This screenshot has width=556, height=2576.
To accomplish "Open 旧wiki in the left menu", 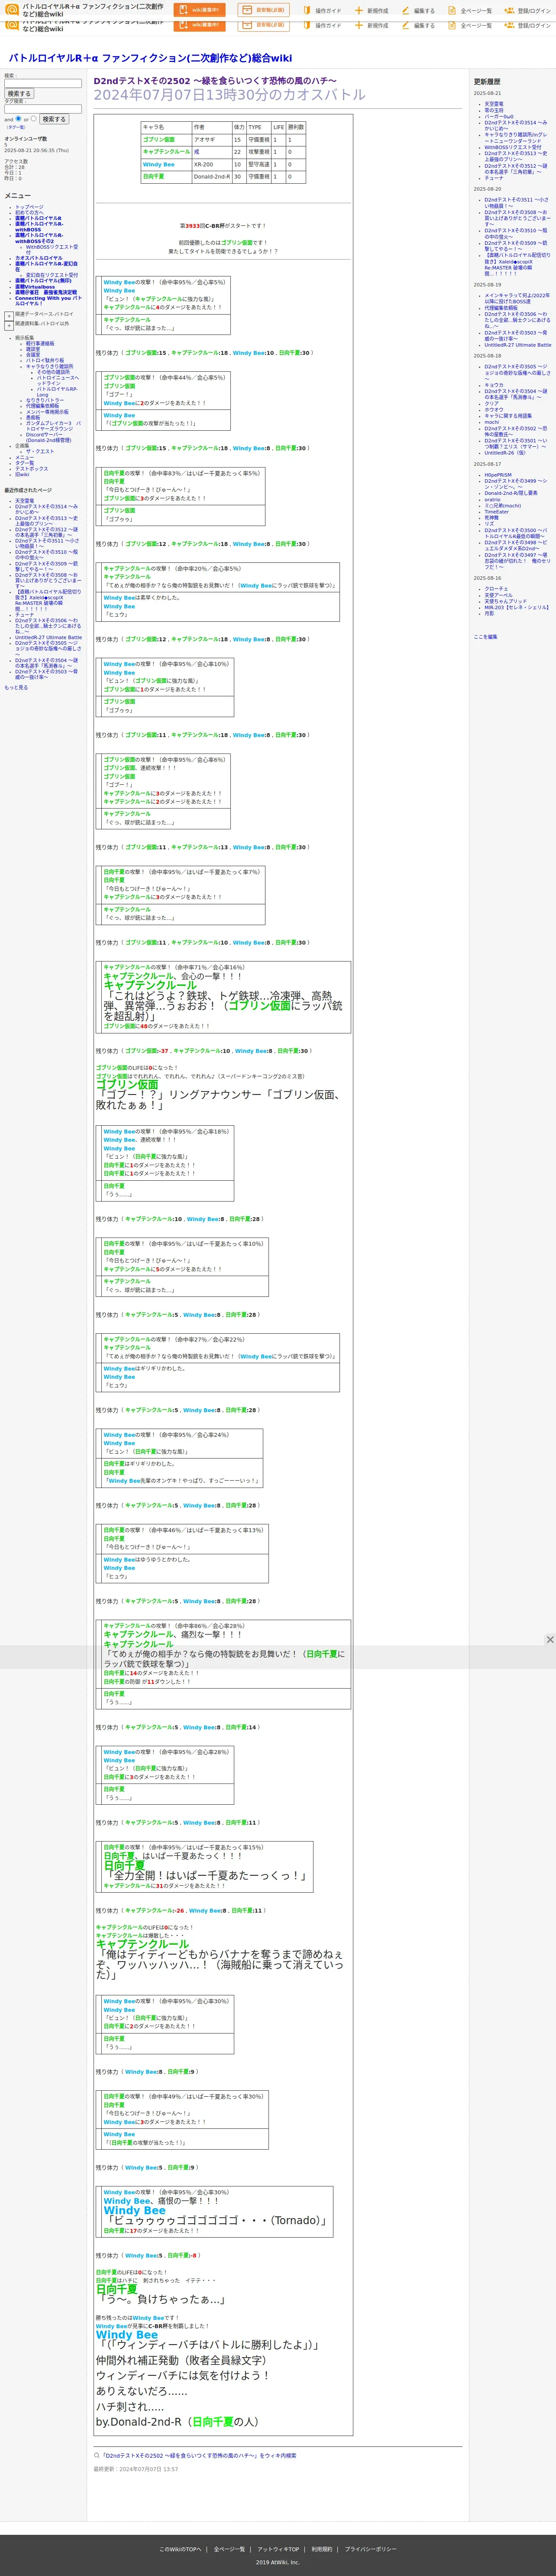I will [x=22, y=474].
